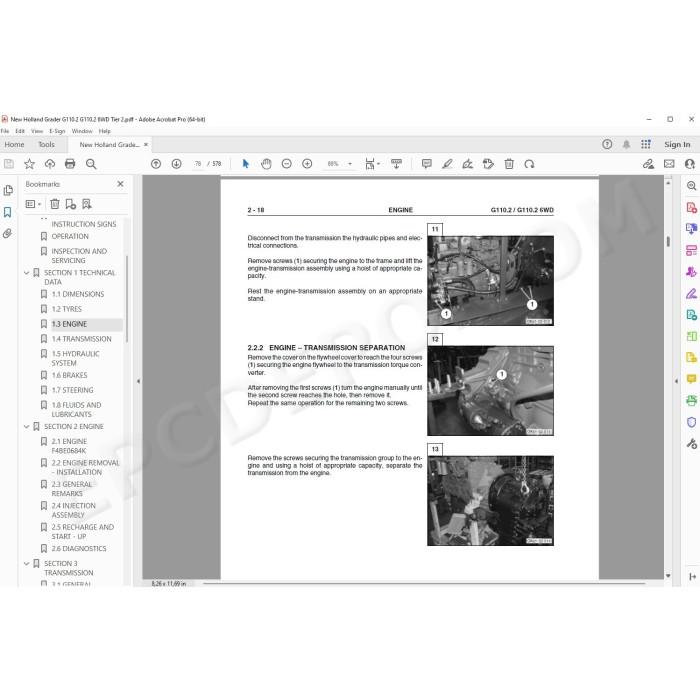Open the Window menu
Image resolution: width=700 pixels, height=700 pixels.
82,131
